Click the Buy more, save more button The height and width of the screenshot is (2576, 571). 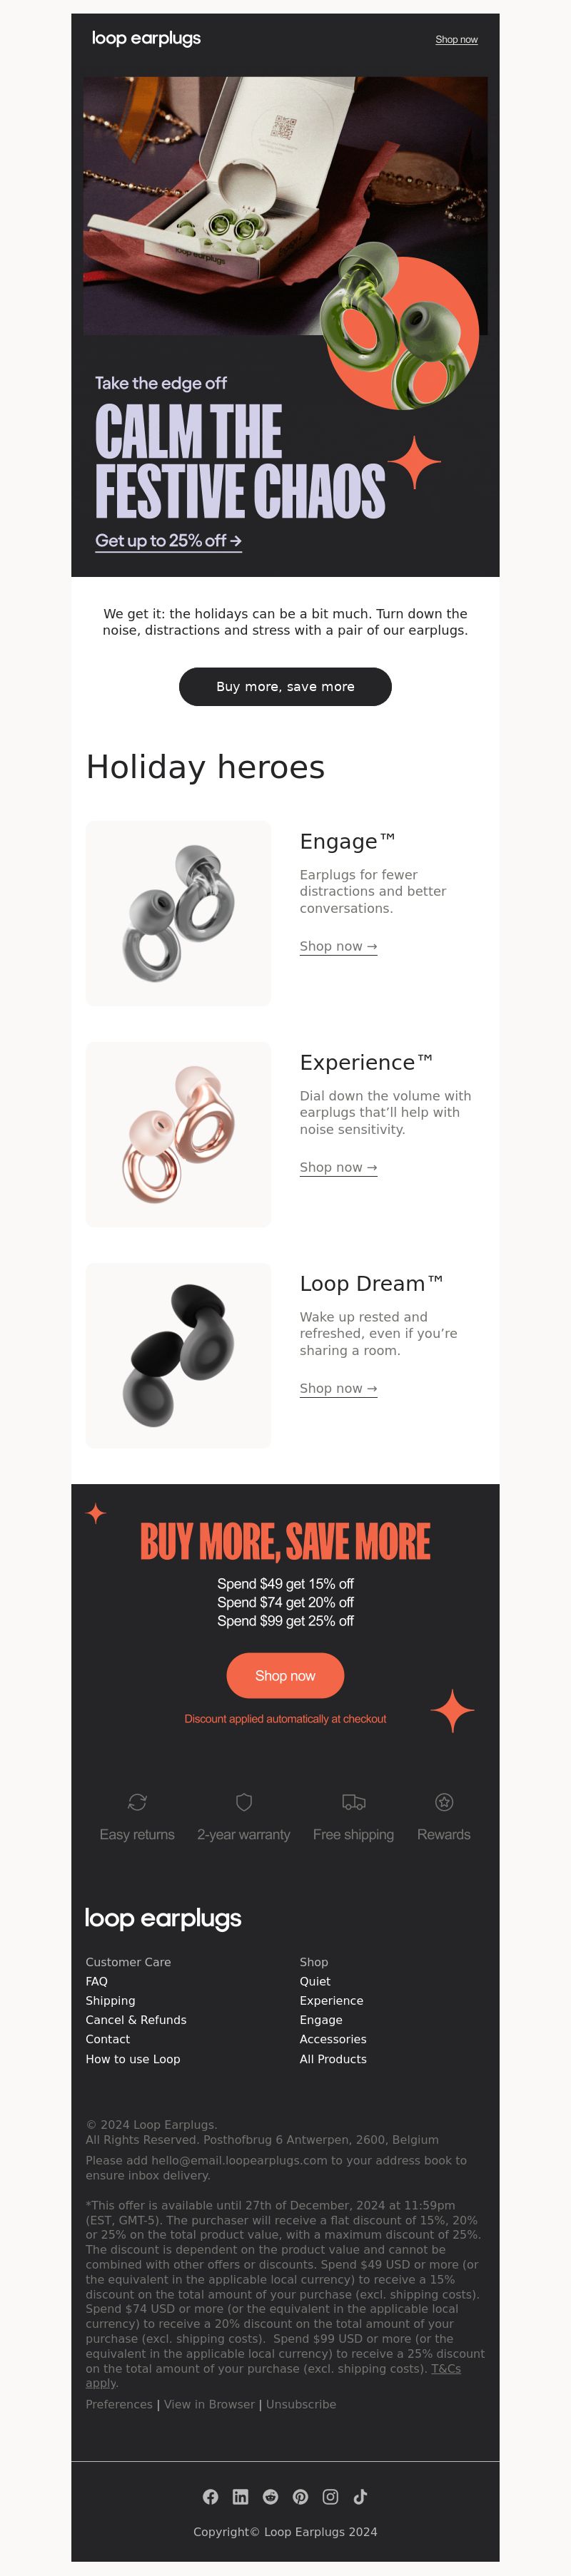pos(285,686)
